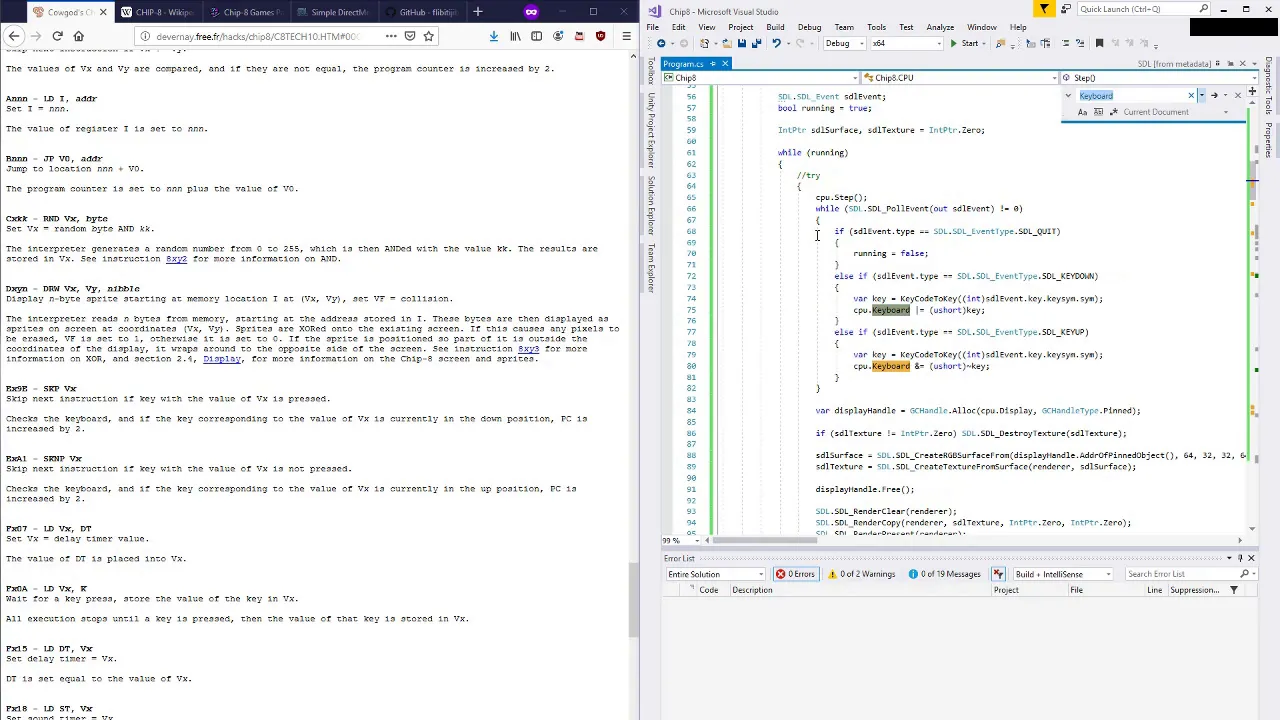Toggle the 0 Errors filter
Image resolution: width=1280 pixels, height=720 pixels.
click(x=795, y=574)
